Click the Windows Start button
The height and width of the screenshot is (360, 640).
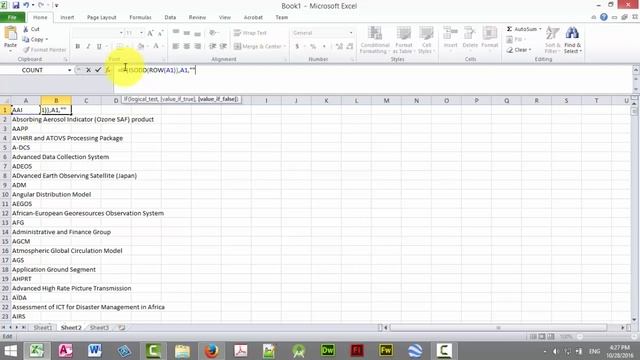(x=11, y=351)
